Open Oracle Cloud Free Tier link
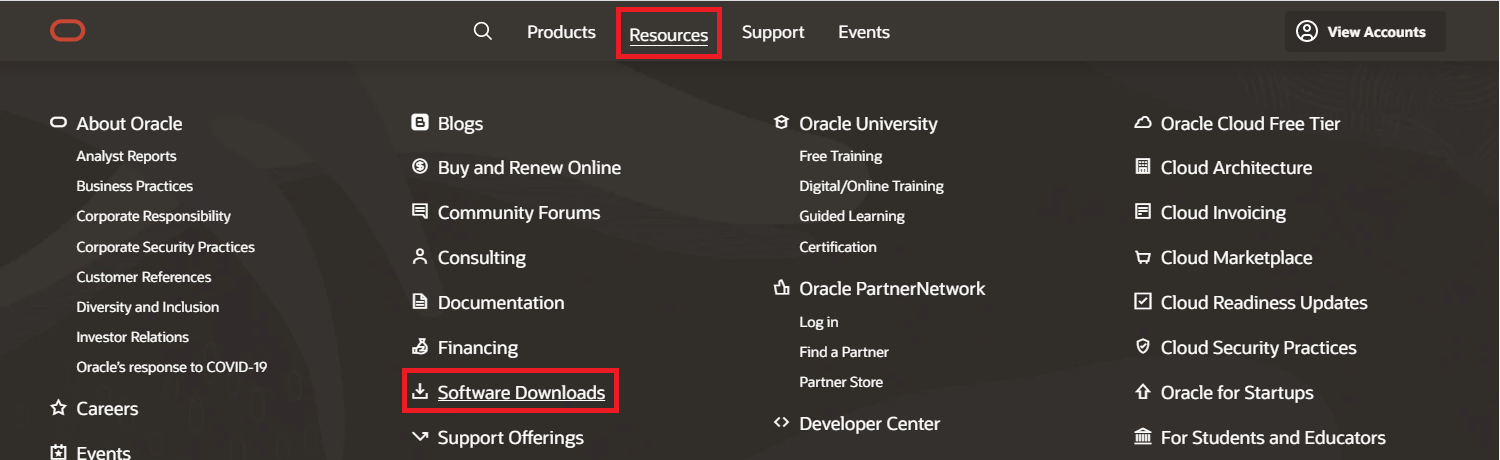This screenshot has width=1500, height=460. coord(1250,124)
